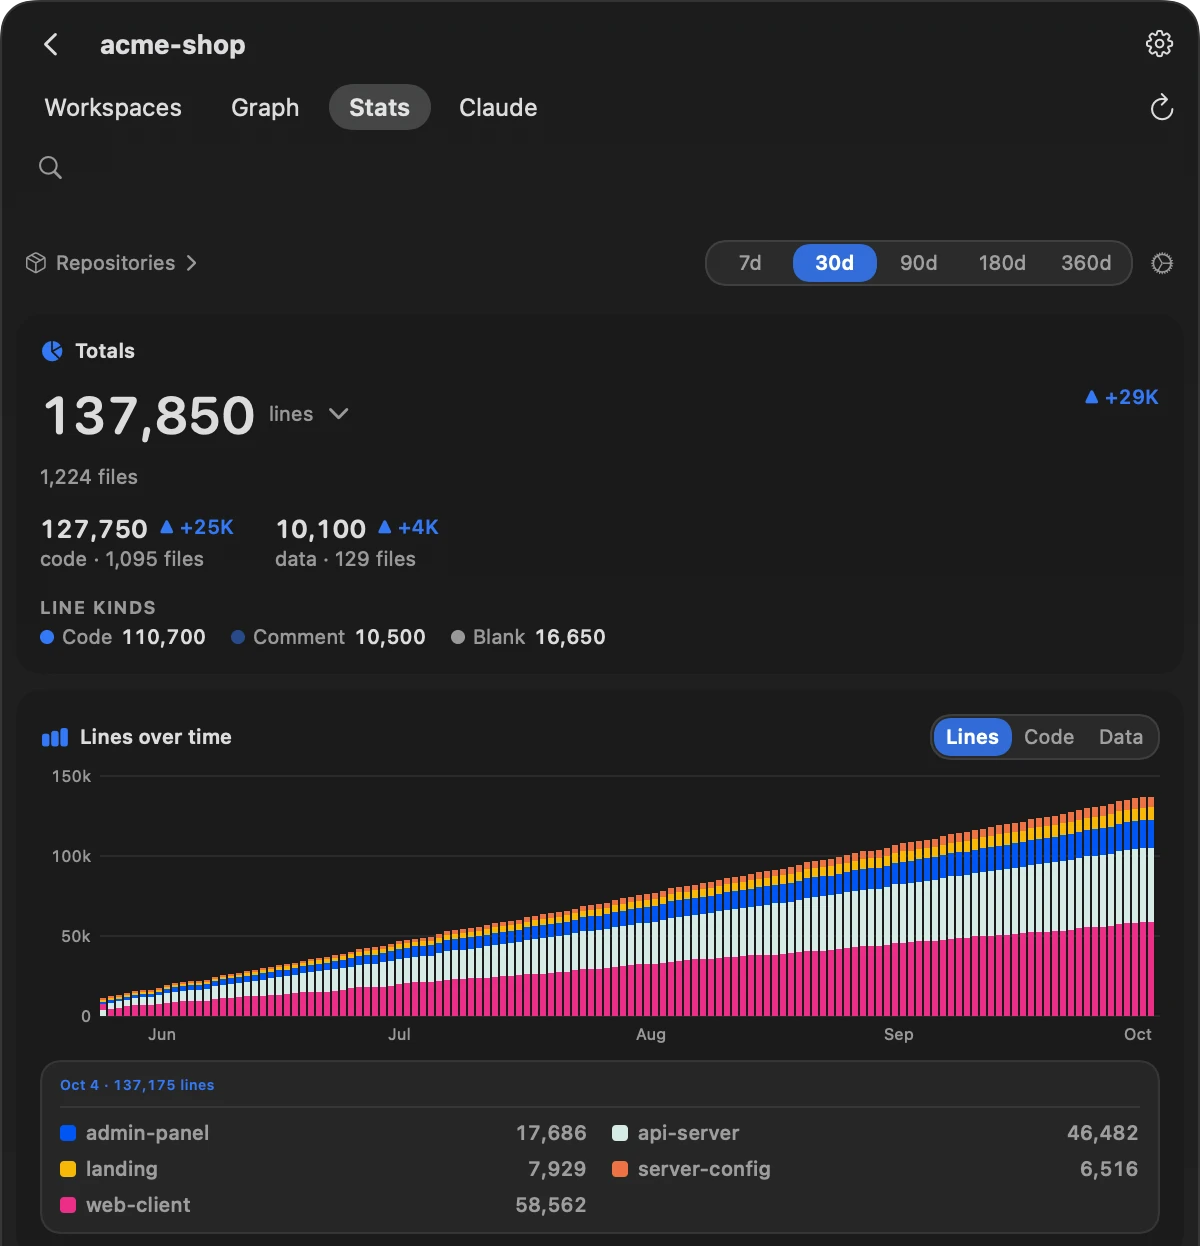Select the Stats tab

380,107
